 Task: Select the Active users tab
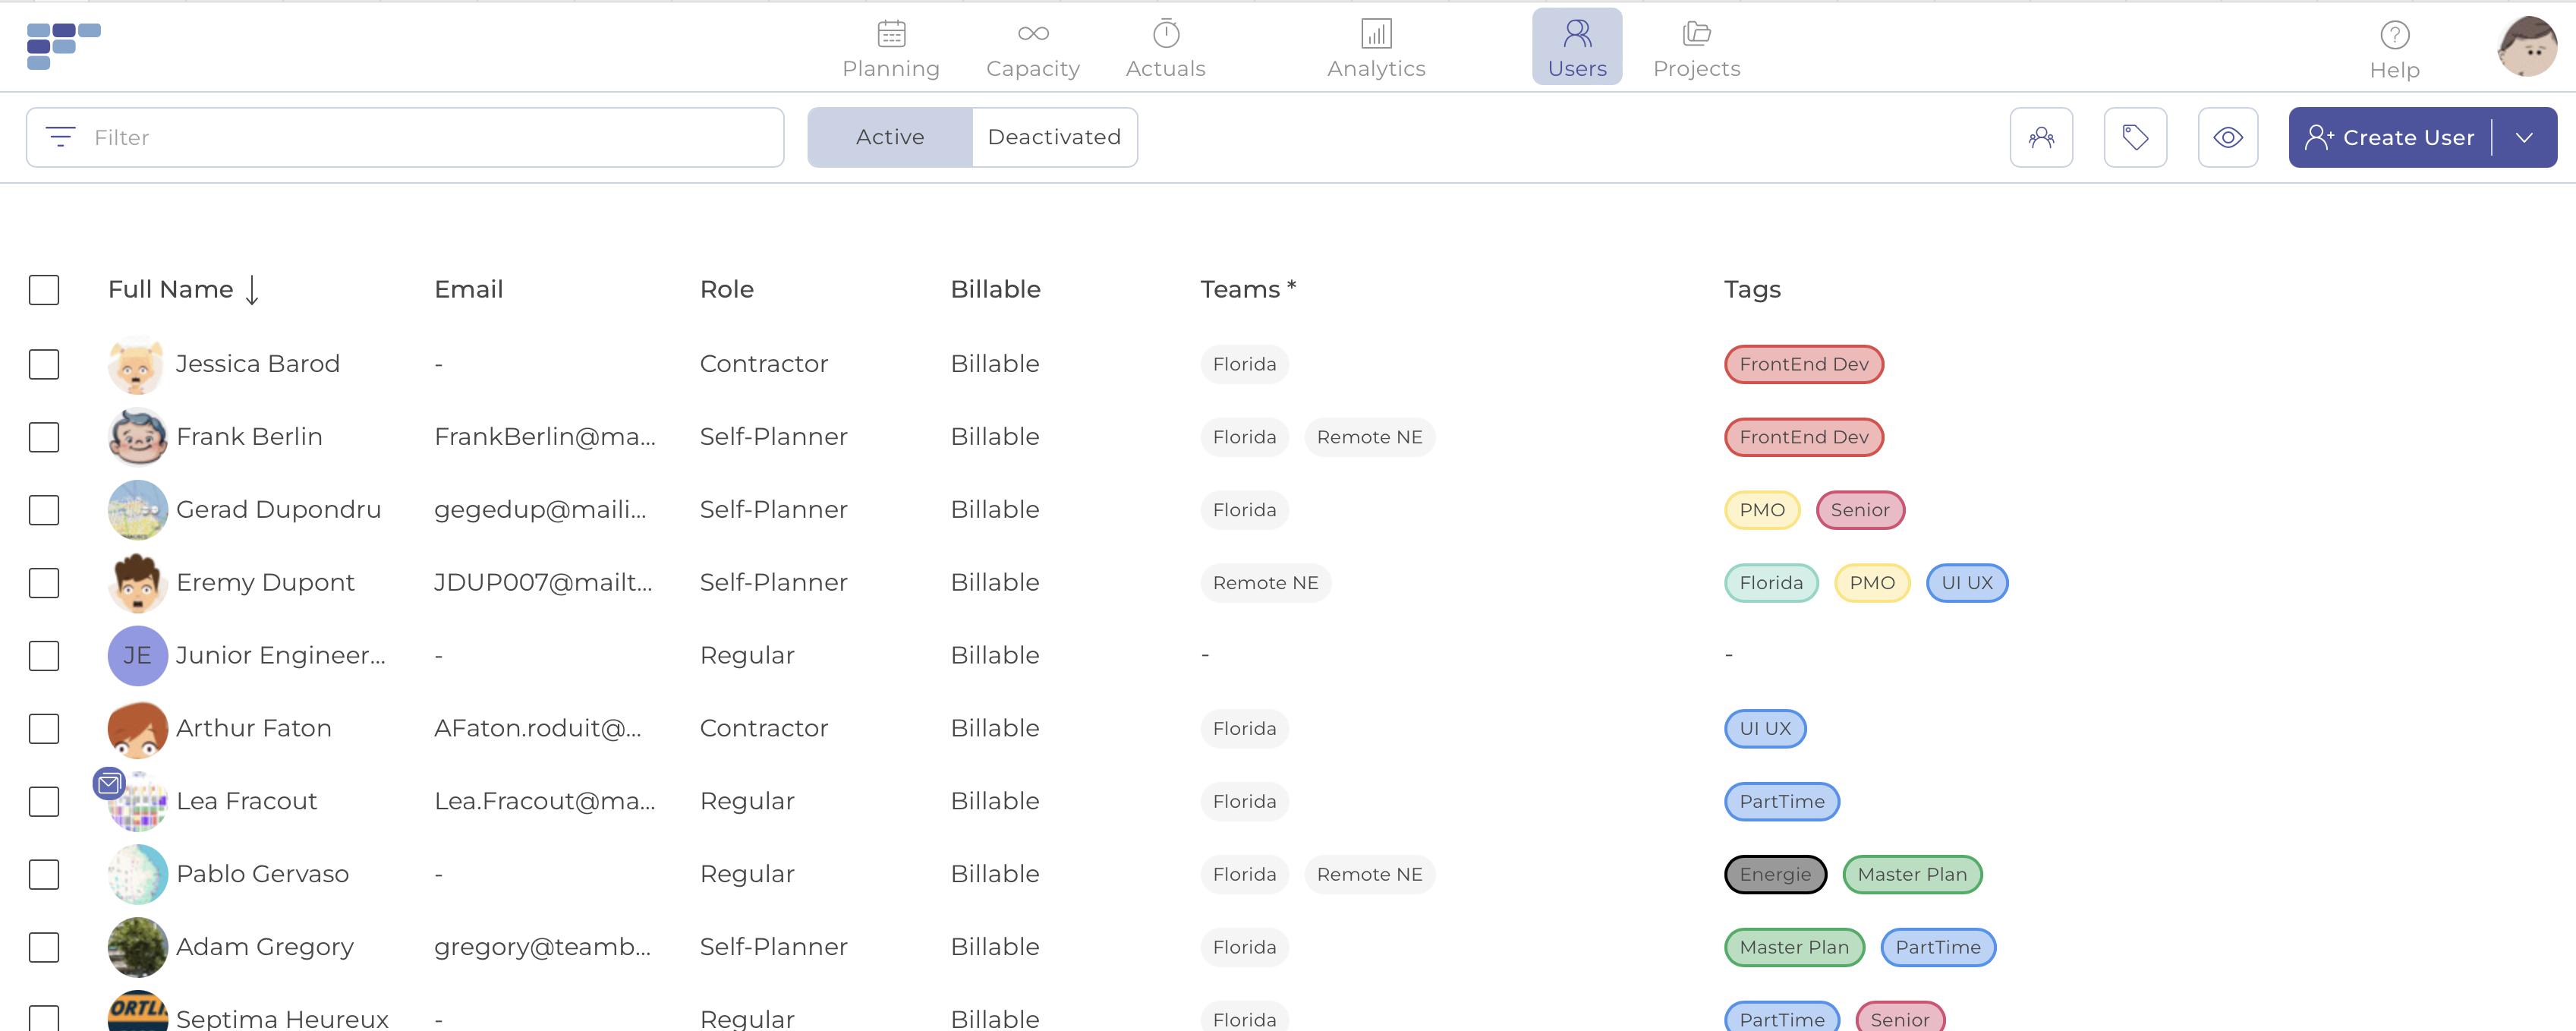point(889,137)
